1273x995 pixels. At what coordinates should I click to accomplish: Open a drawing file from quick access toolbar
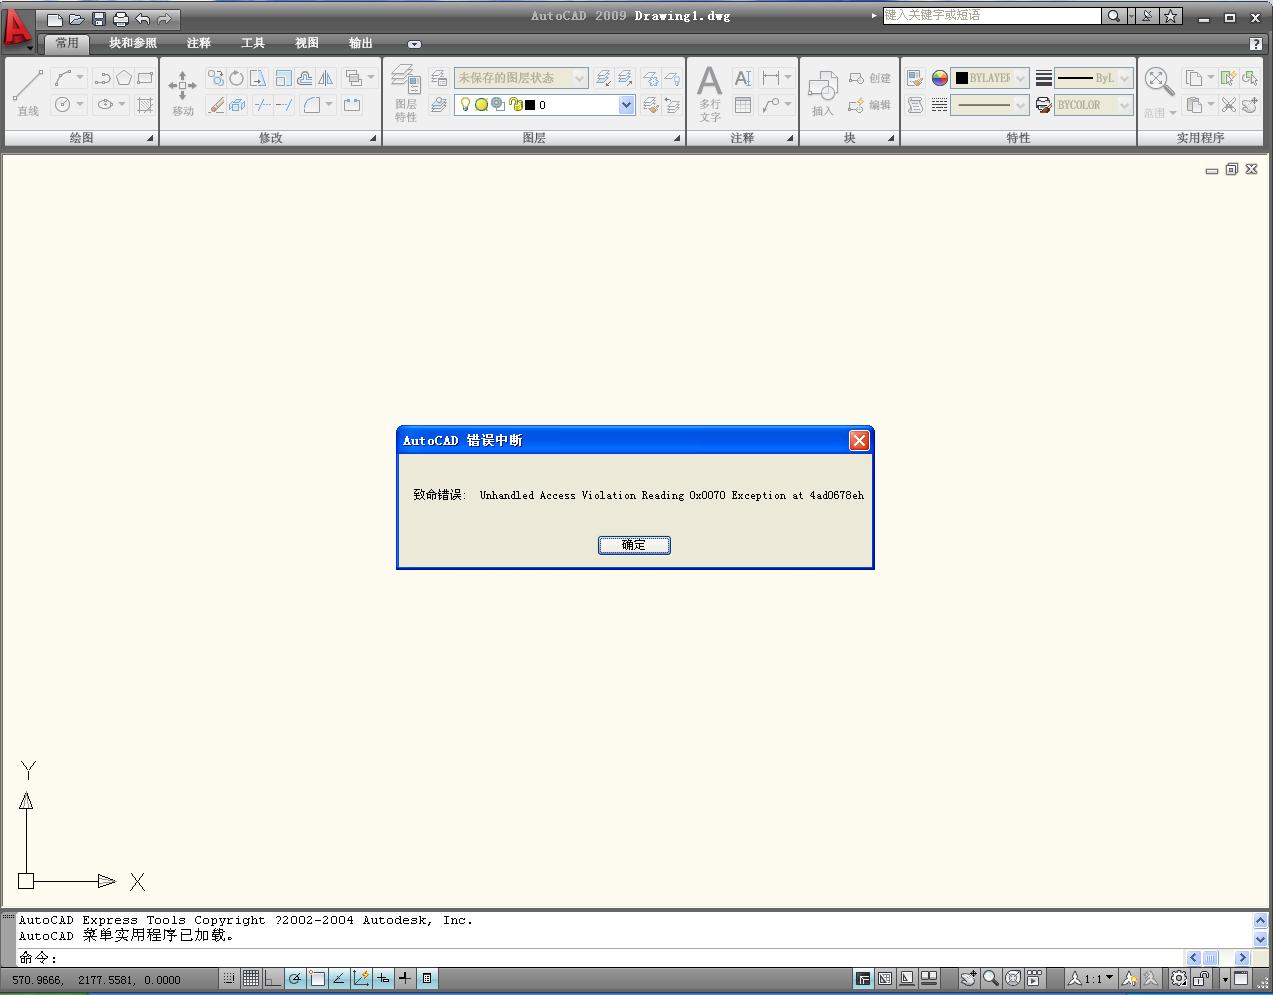click(x=77, y=19)
